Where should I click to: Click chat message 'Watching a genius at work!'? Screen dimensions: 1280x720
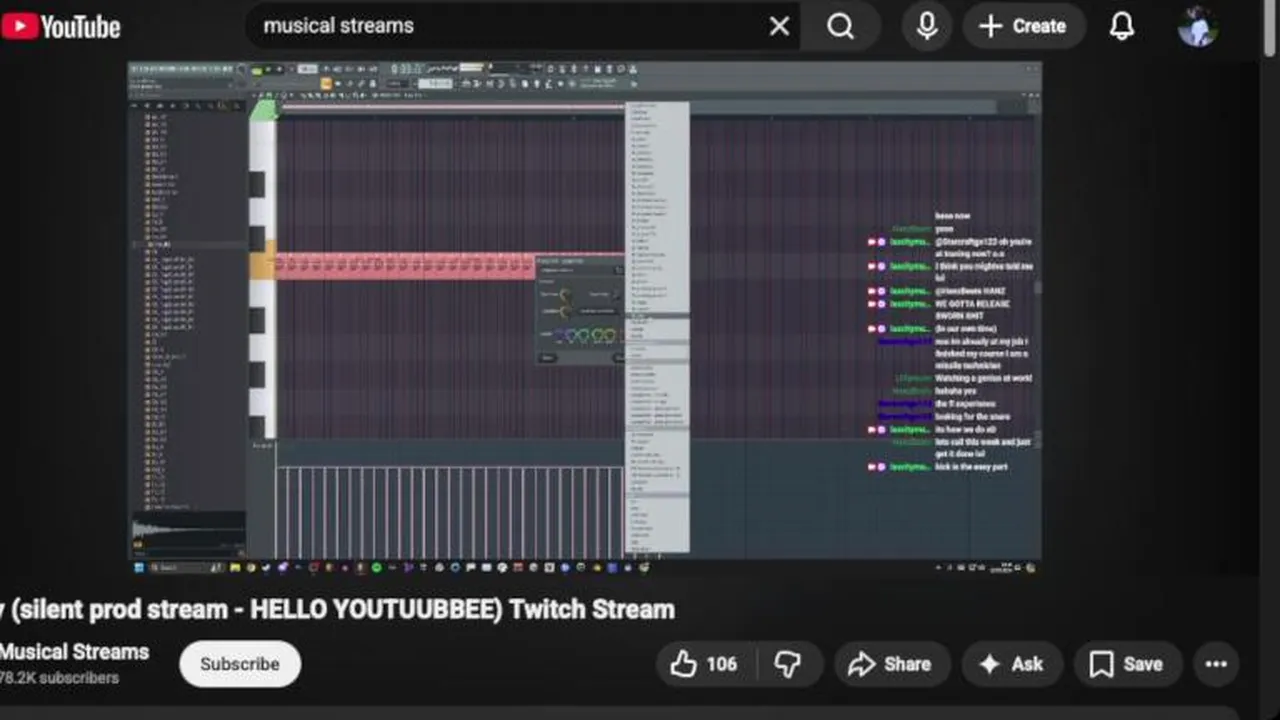click(x=983, y=378)
